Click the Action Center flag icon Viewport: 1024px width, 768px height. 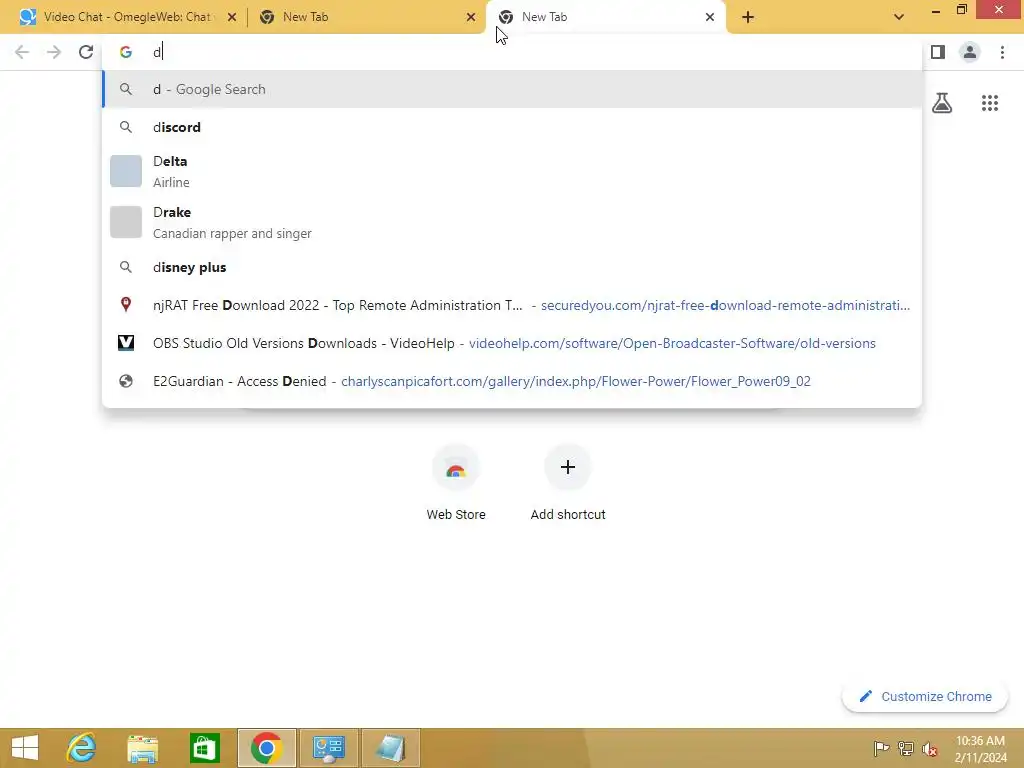pos(881,748)
